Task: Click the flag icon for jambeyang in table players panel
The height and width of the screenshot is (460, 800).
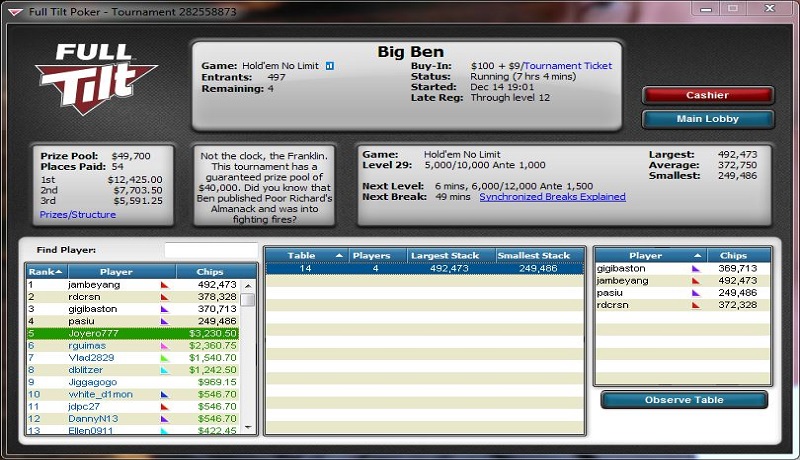Action: tap(695, 281)
